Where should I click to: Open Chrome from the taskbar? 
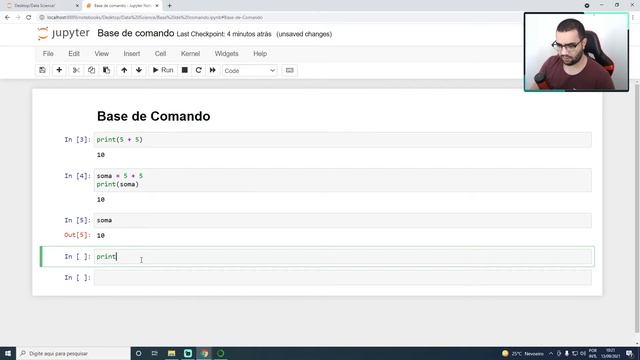(204, 353)
